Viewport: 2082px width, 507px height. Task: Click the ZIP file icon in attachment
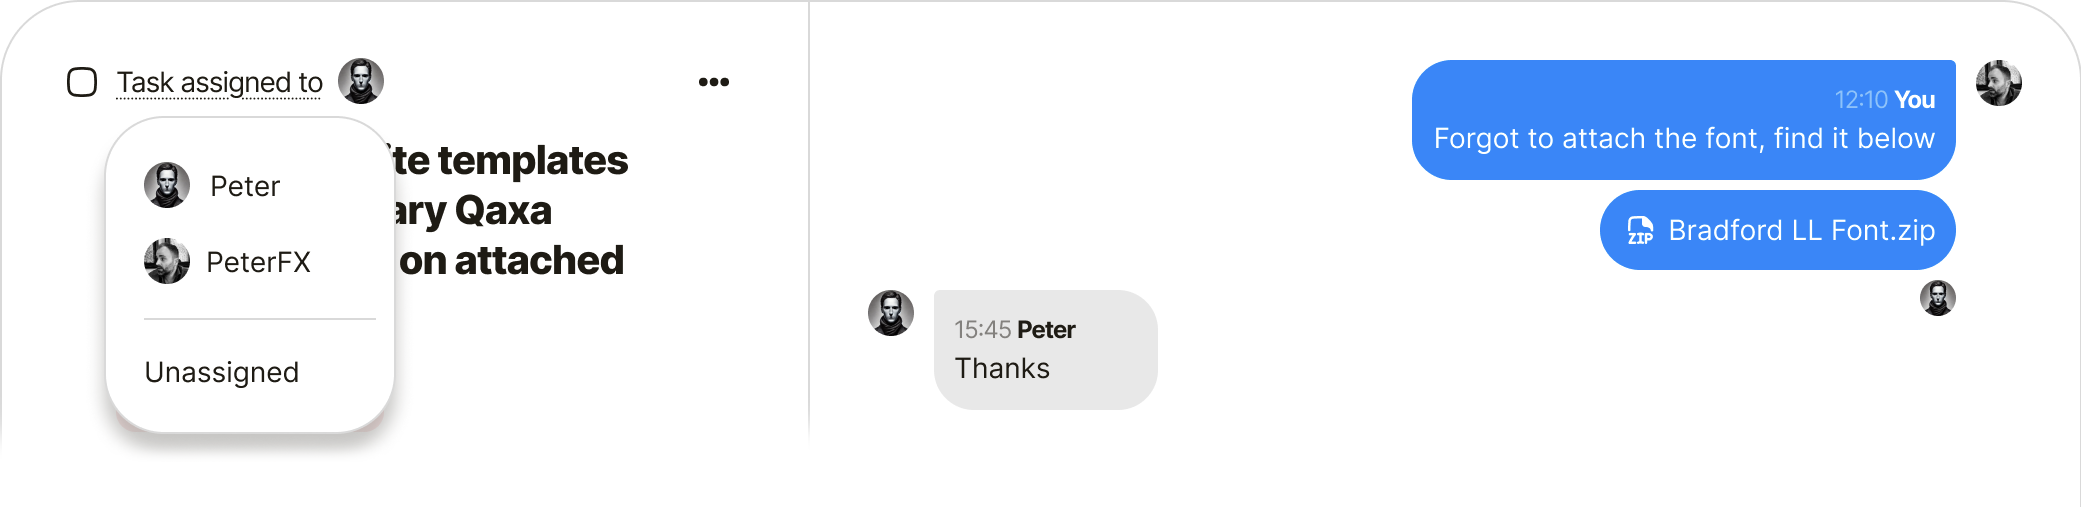coord(1640,230)
